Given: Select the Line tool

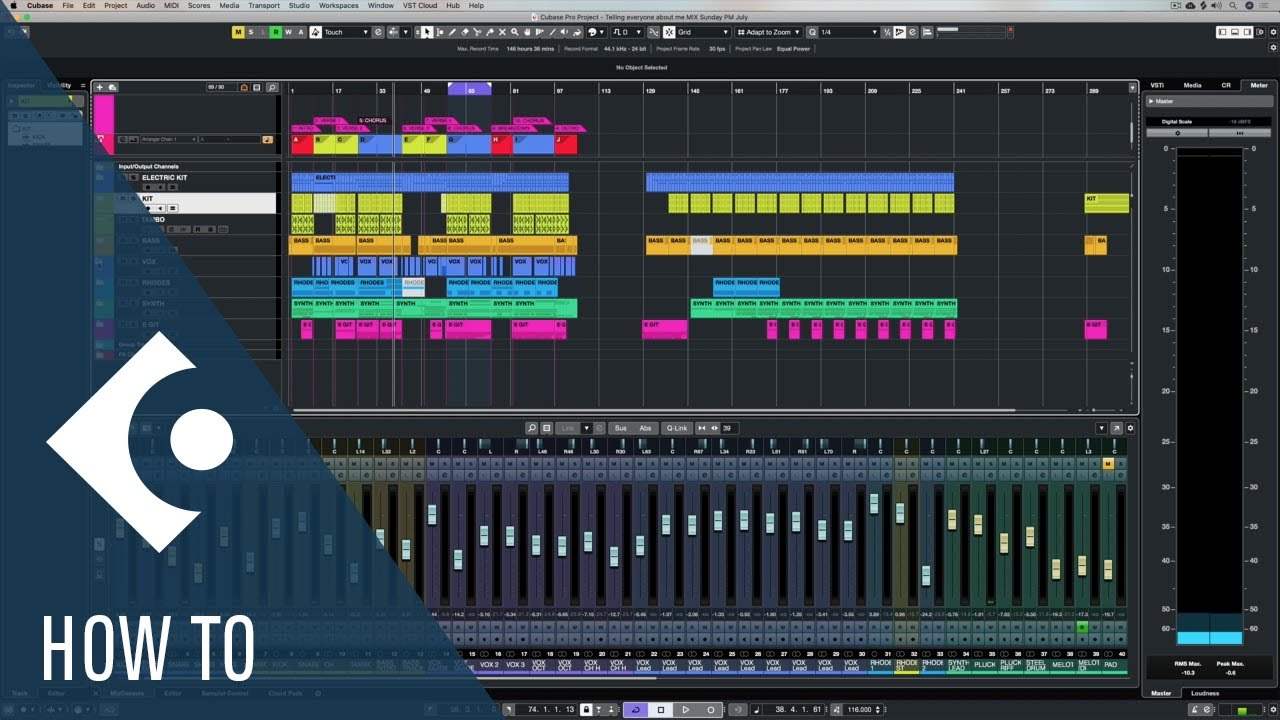Looking at the screenshot, I should [552, 32].
